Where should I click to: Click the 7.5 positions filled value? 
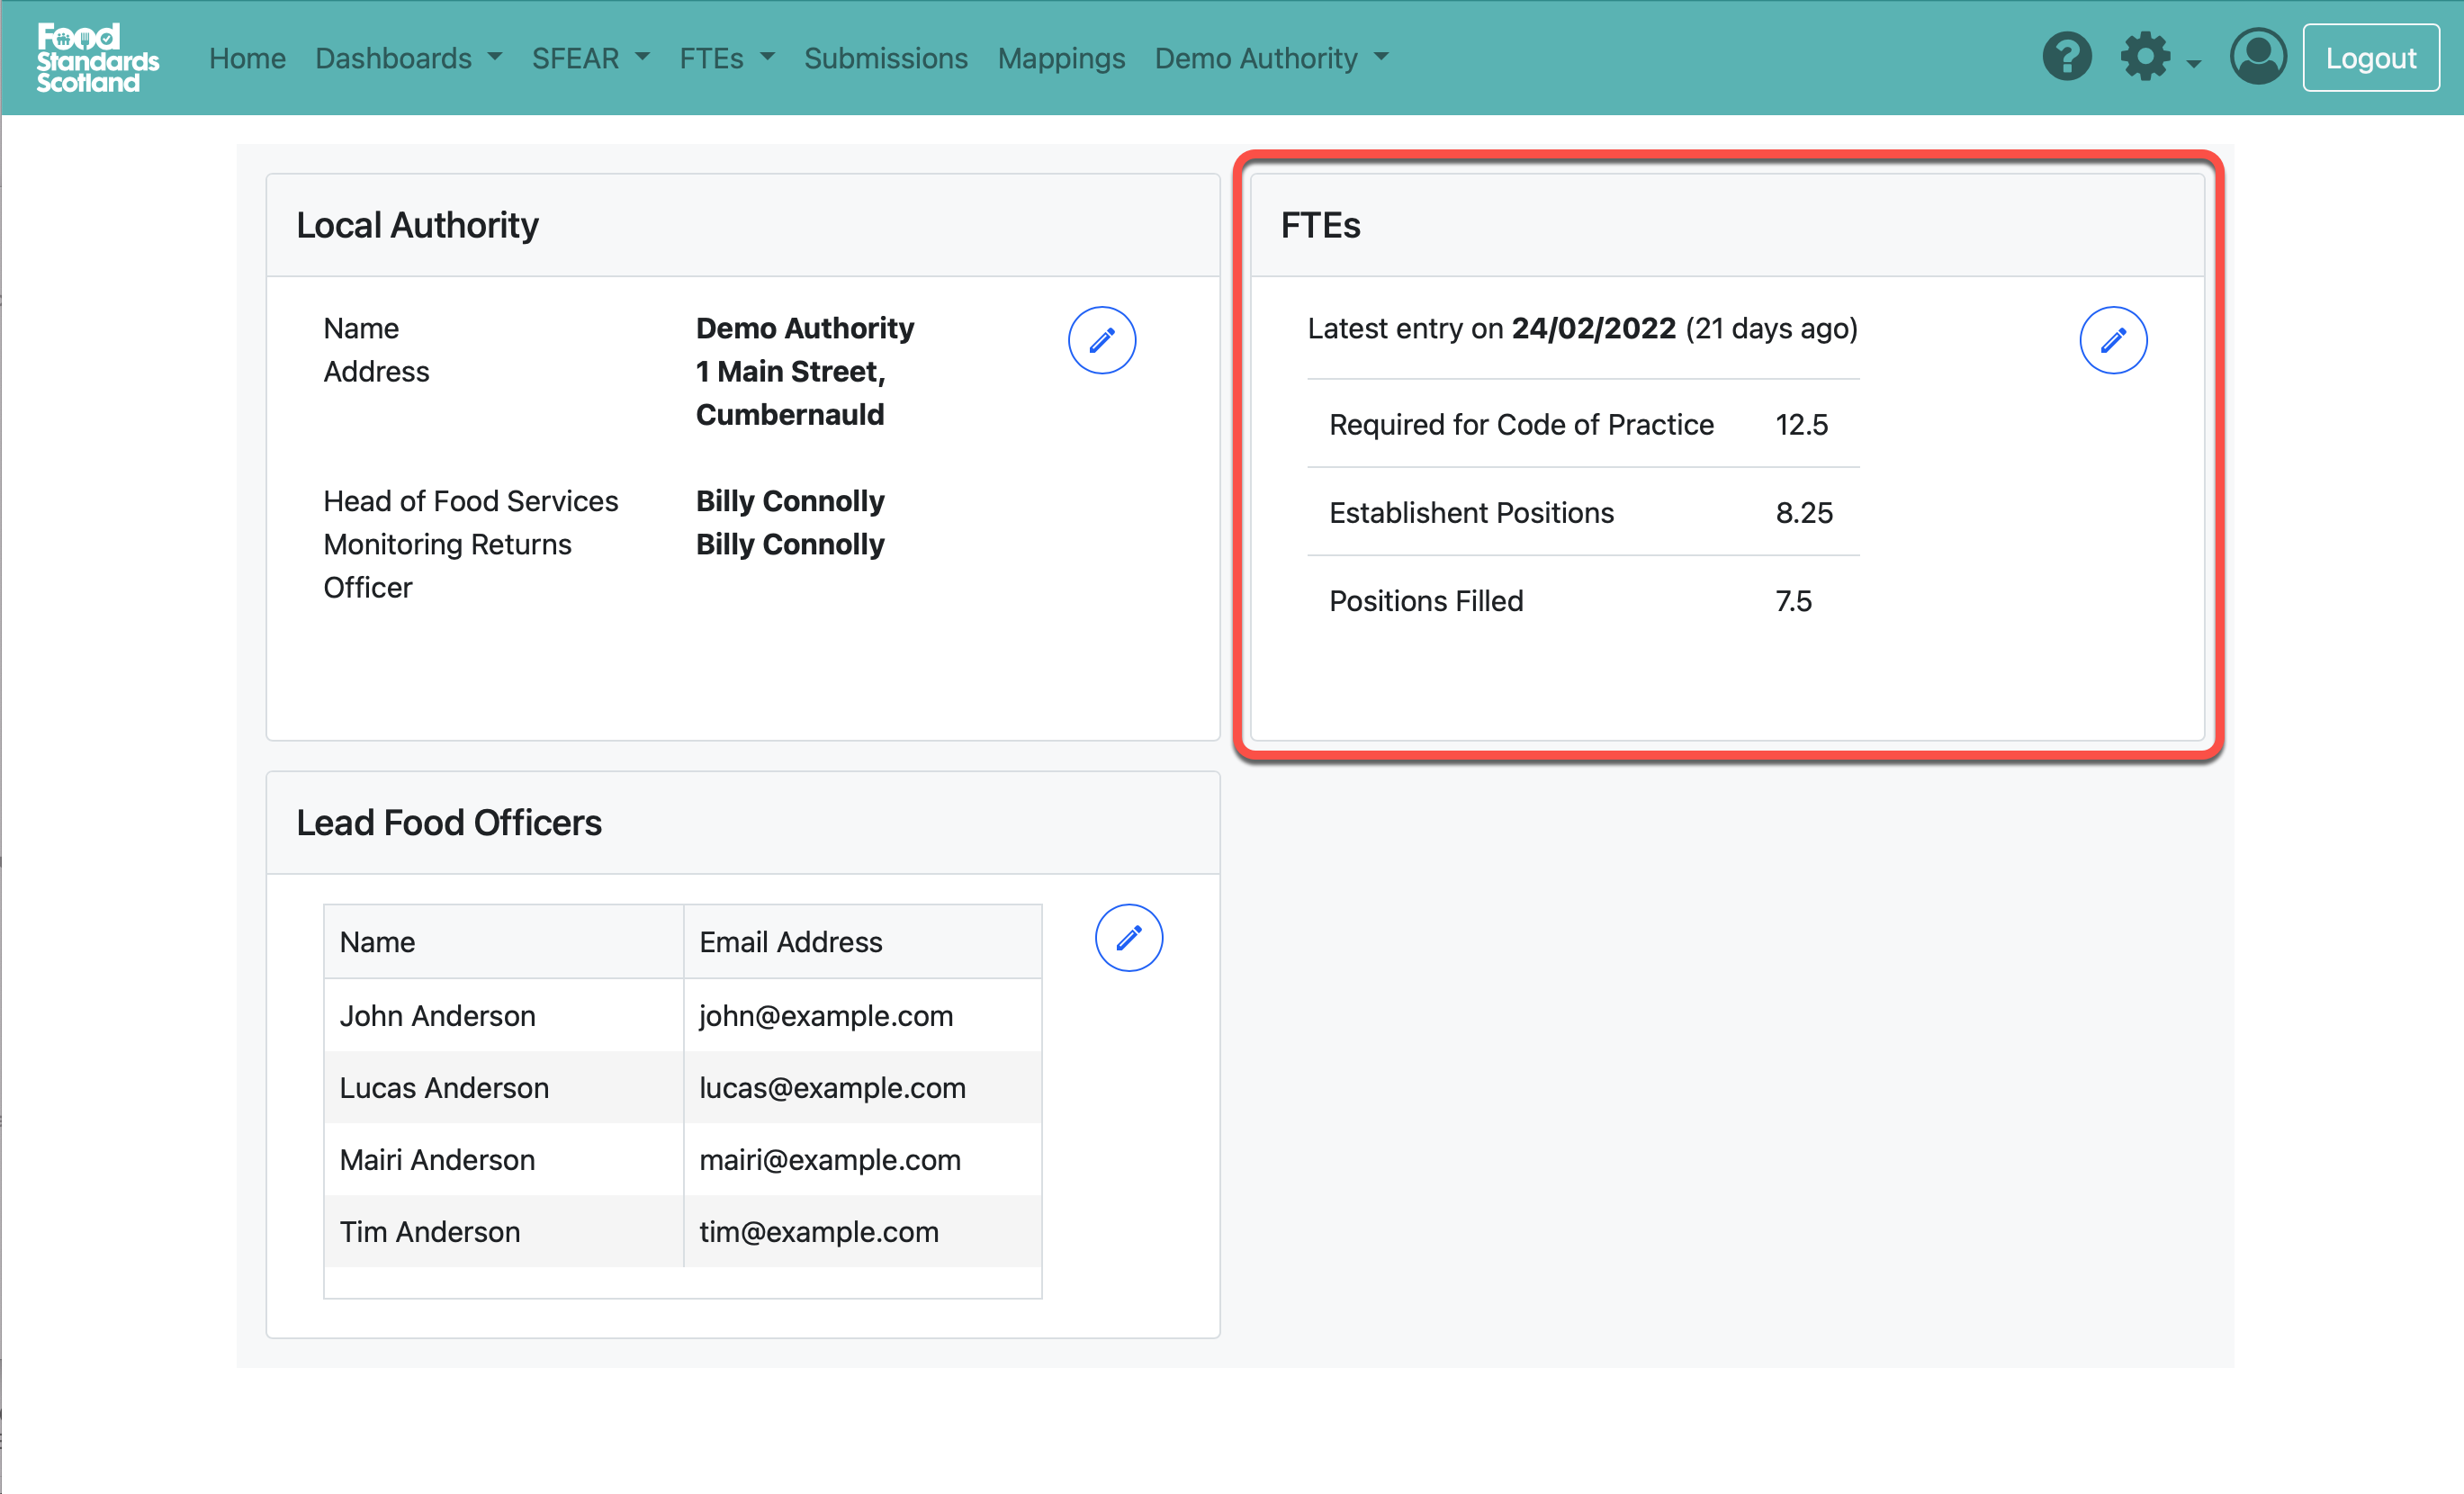click(x=1793, y=600)
